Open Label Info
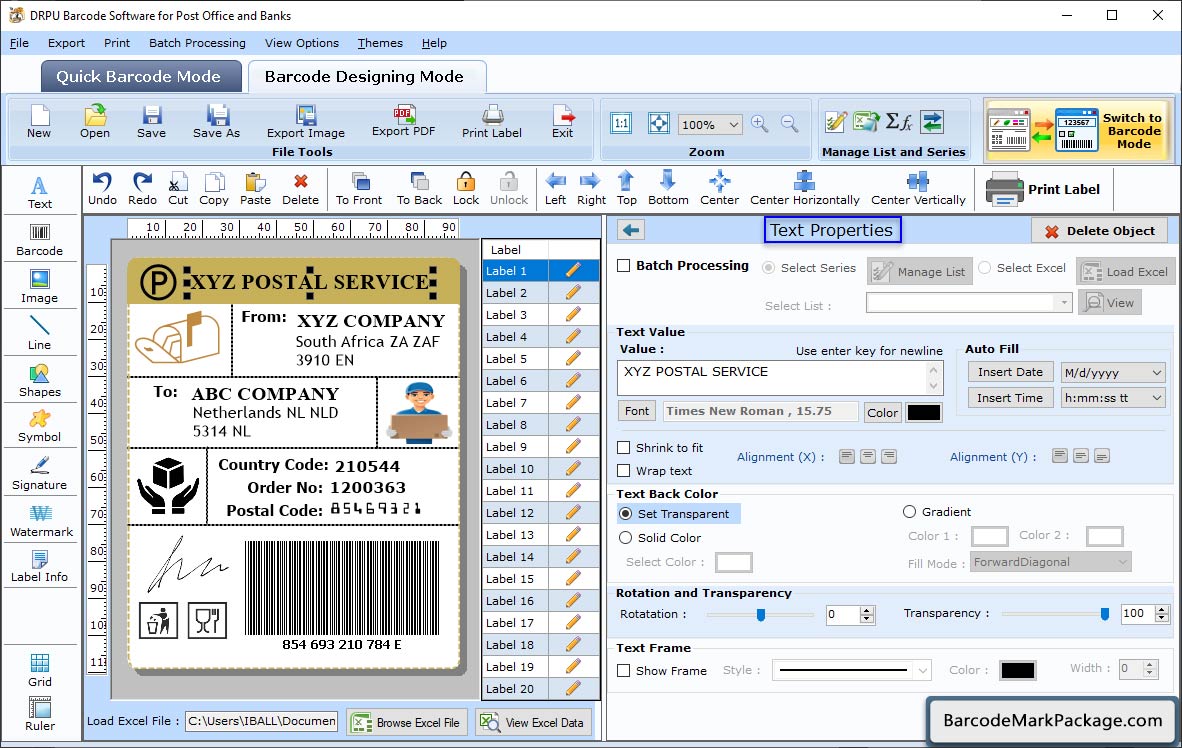1182x748 pixels. 39,566
